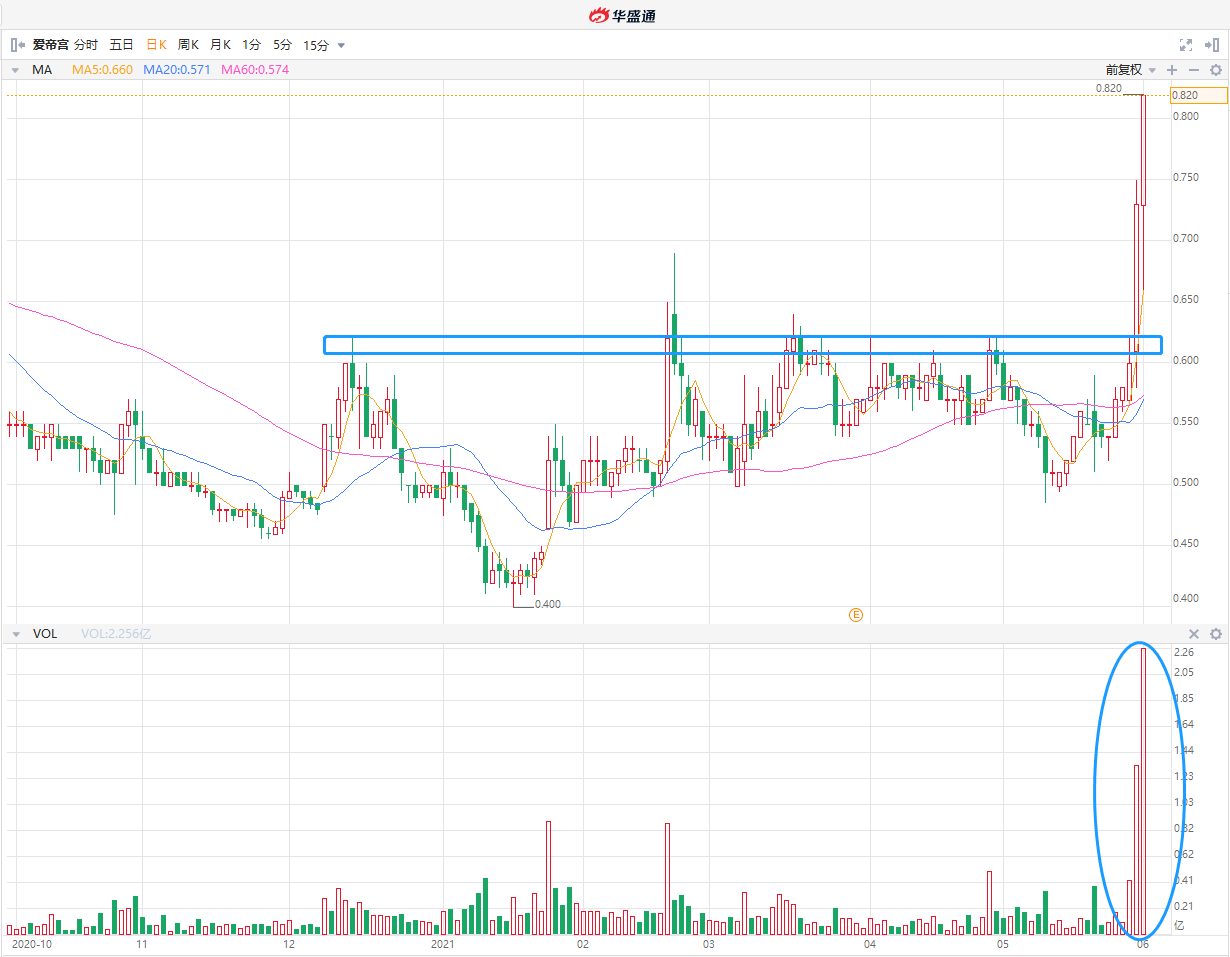
Task: Click stock name 爱帝宫
Action: click(50, 45)
